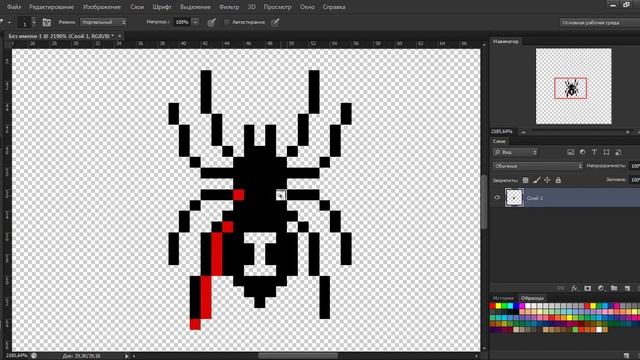The width and height of the screenshot is (640, 360).
Task: Expand the opacity slider arrow
Action: [x=195, y=22]
